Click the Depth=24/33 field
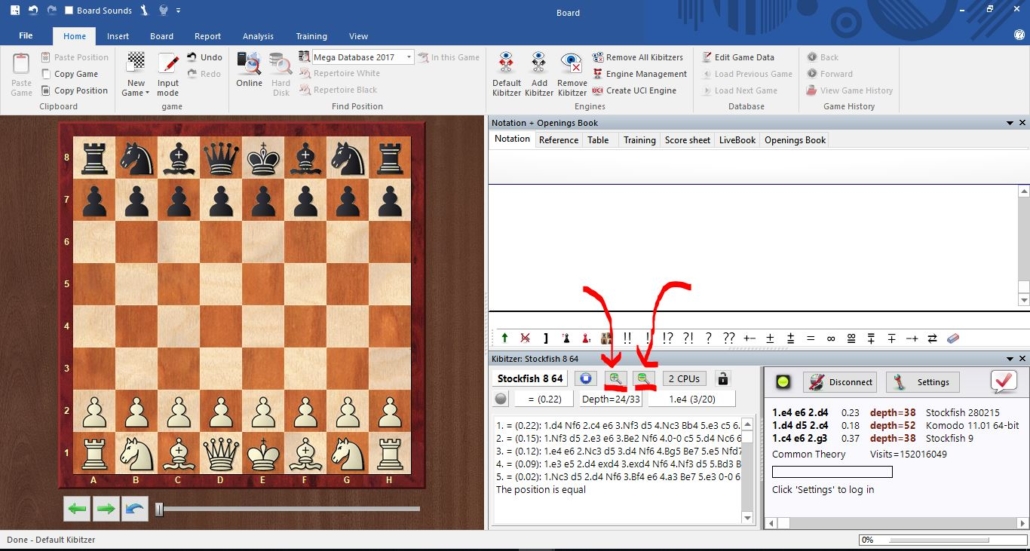This screenshot has height=551, width=1030. tap(611, 399)
